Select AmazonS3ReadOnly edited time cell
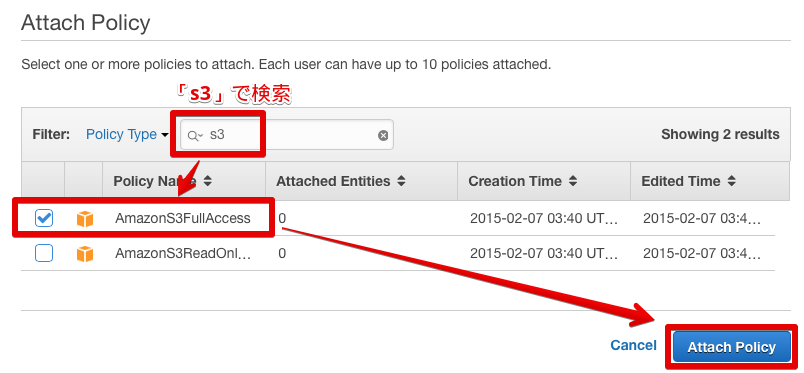804x373 pixels. pyautogui.click(x=702, y=253)
